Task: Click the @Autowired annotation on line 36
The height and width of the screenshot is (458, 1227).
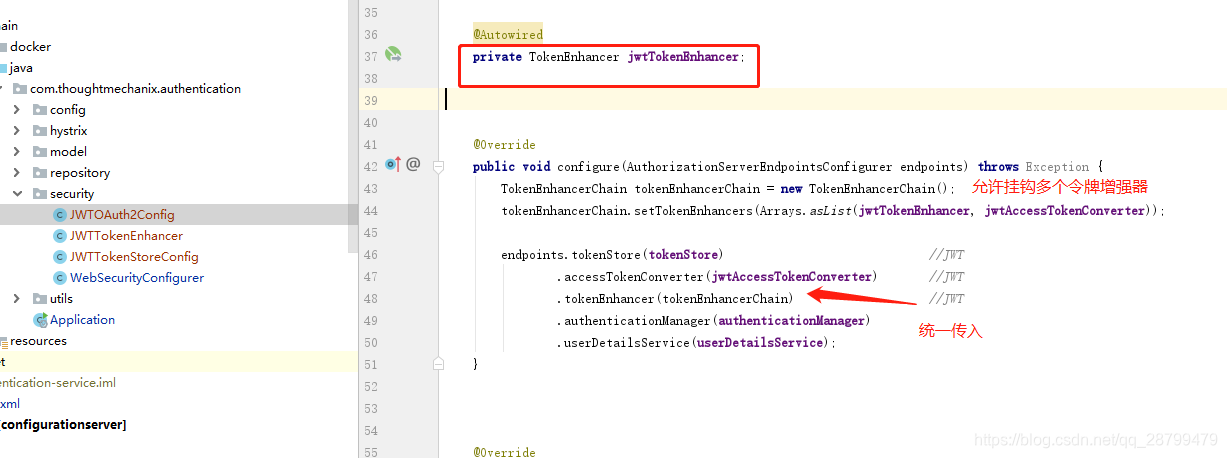Action: (x=508, y=35)
